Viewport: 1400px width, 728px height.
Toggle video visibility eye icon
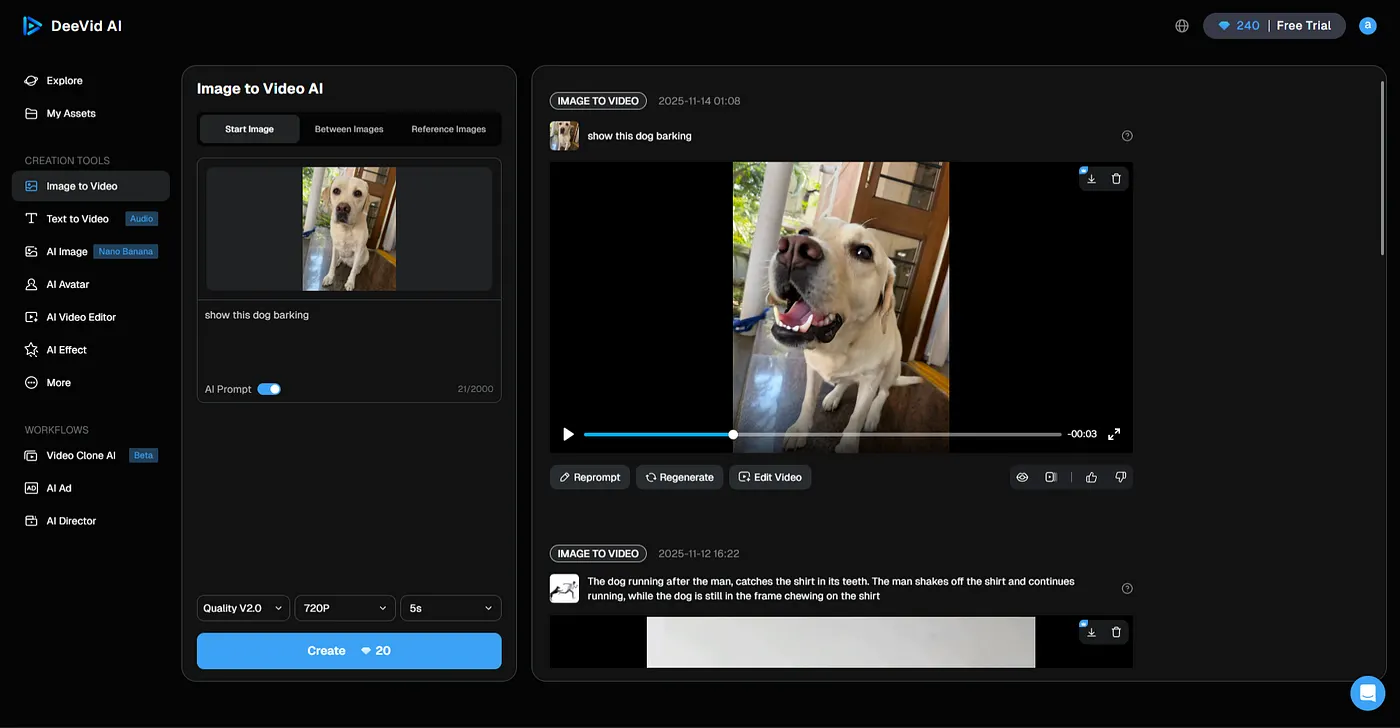pyautogui.click(x=1022, y=478)
